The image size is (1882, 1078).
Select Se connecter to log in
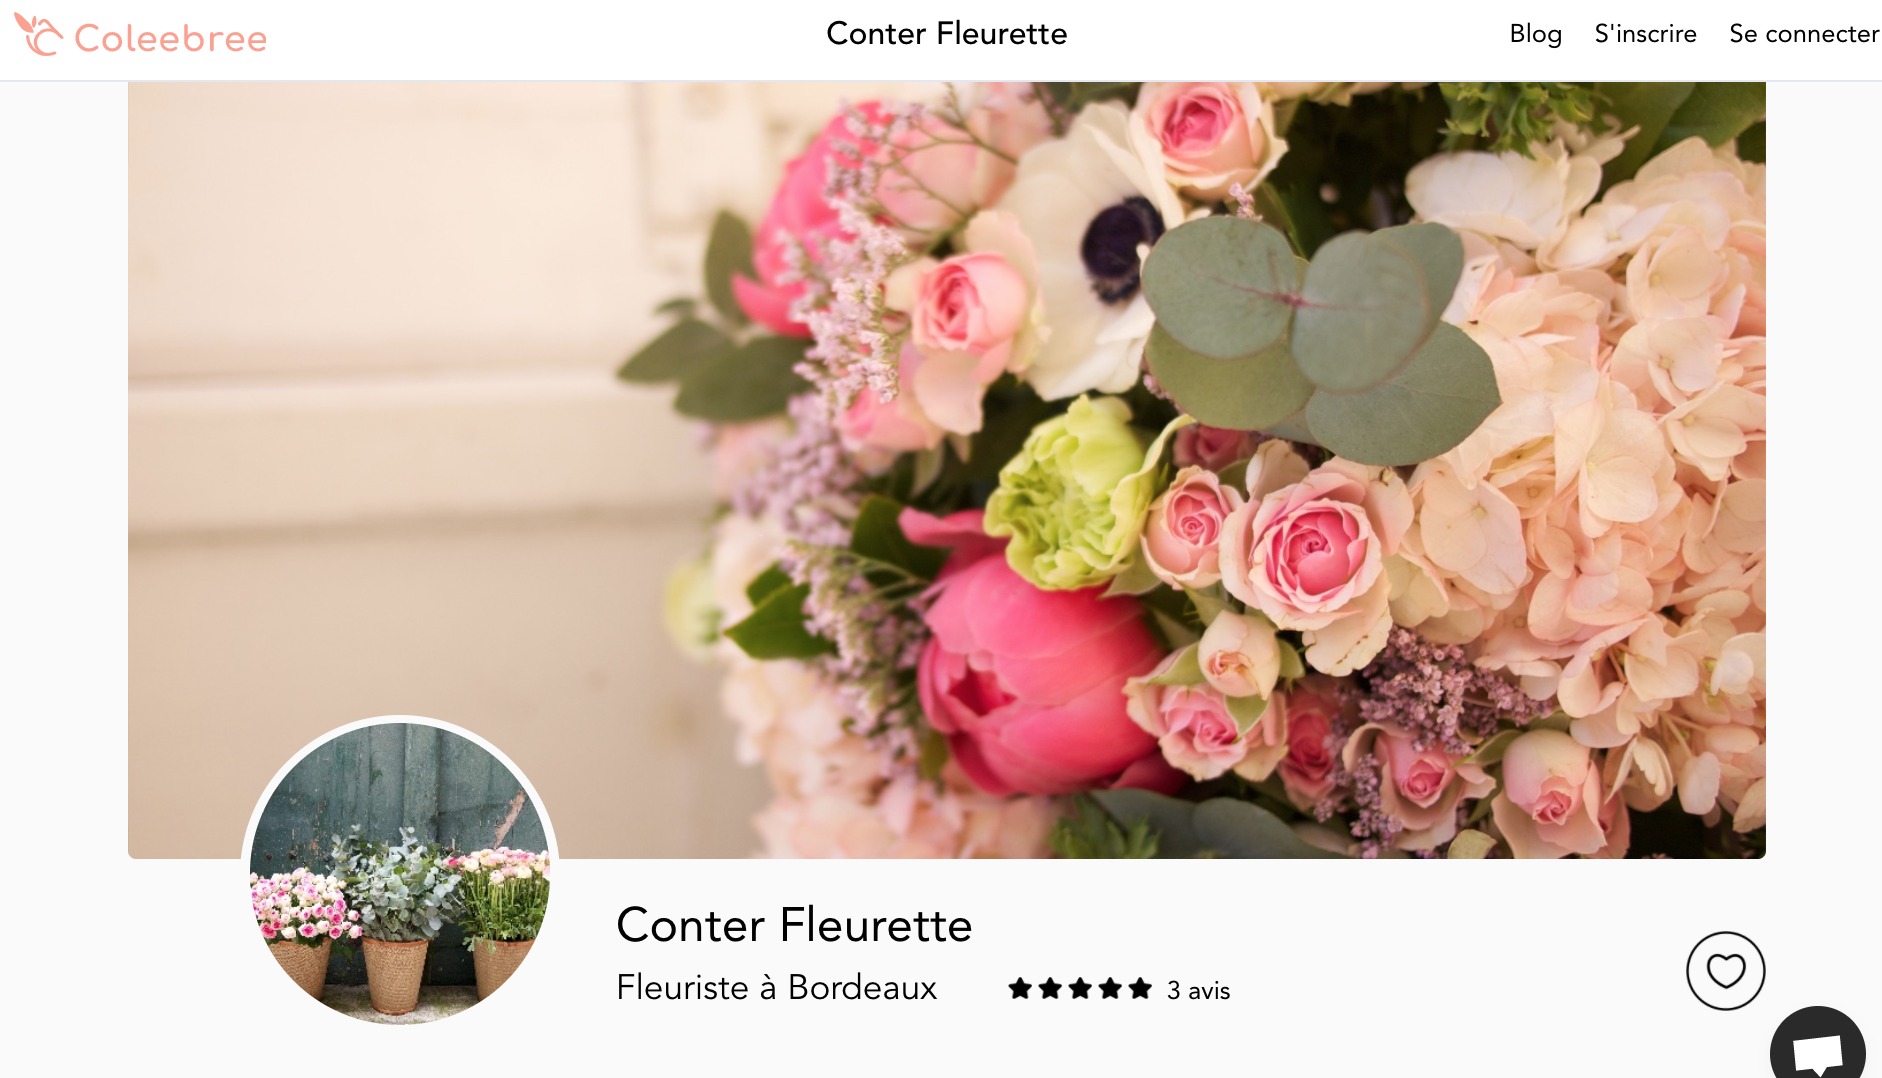pos(1804,34)
